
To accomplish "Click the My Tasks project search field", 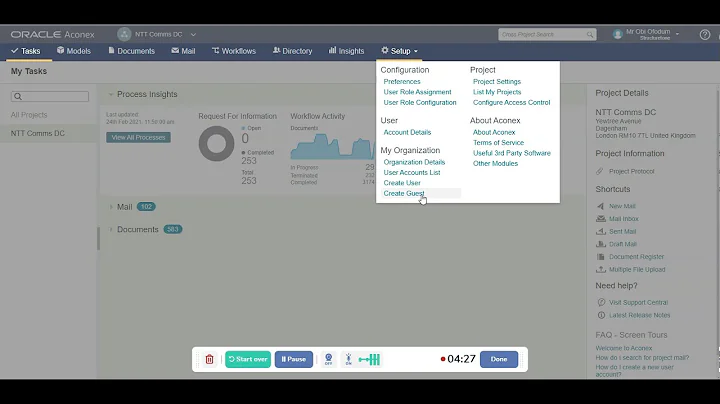I will click(50, 96).
